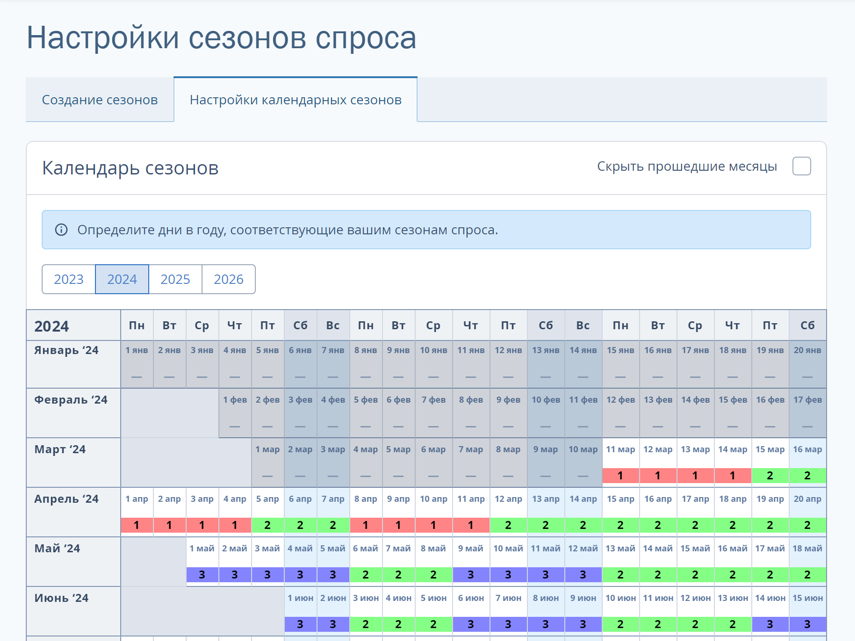
Task: Click season 3 value under 12 май
Action: [583, 575]
